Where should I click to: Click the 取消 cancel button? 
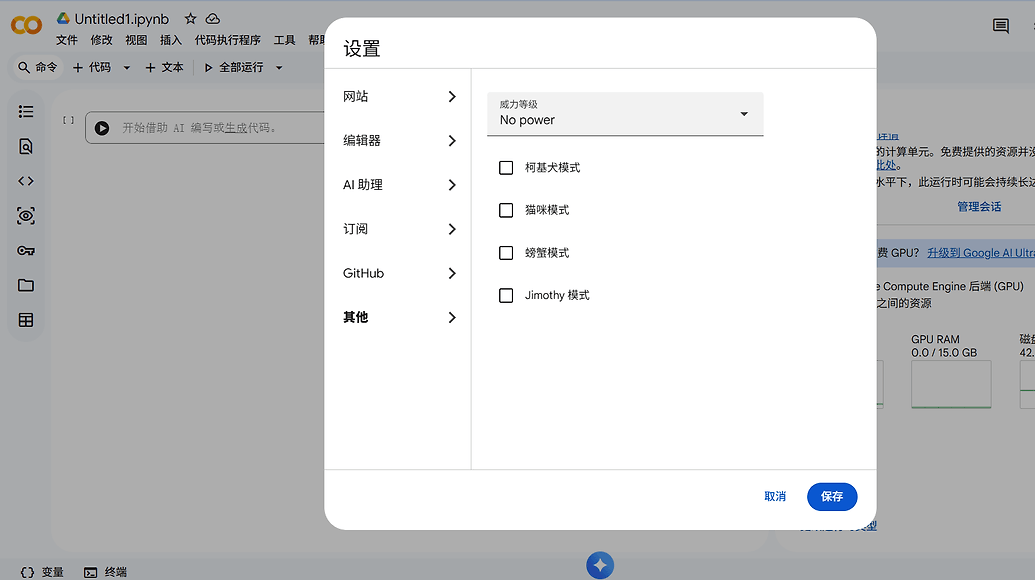pyautogui.click(x=775, y=496)
